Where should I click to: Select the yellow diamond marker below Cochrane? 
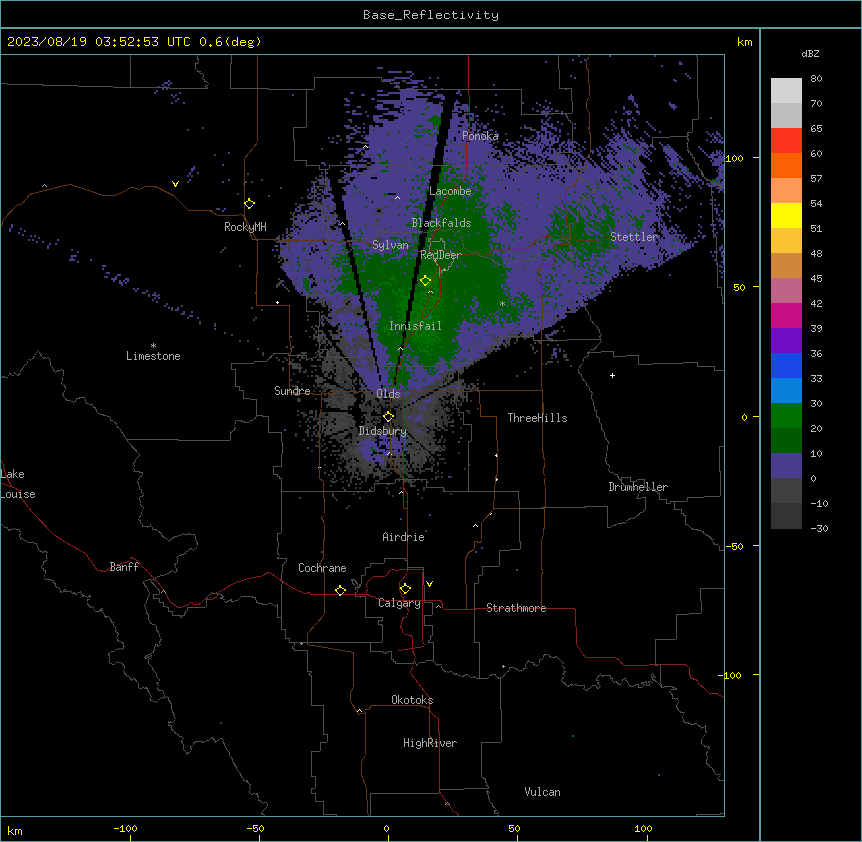pos(340,590)
